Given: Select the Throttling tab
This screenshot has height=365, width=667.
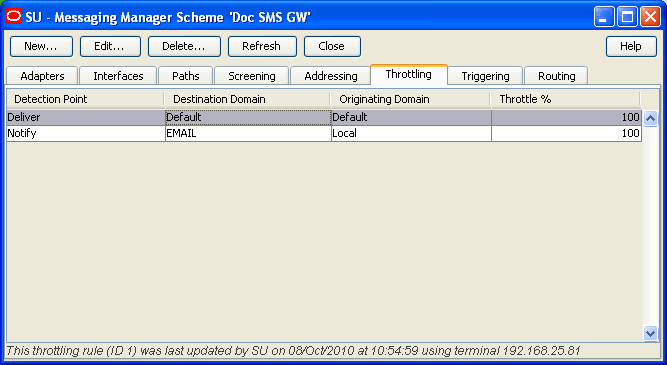Looking at the screenshot, I should tap(409, 74).
